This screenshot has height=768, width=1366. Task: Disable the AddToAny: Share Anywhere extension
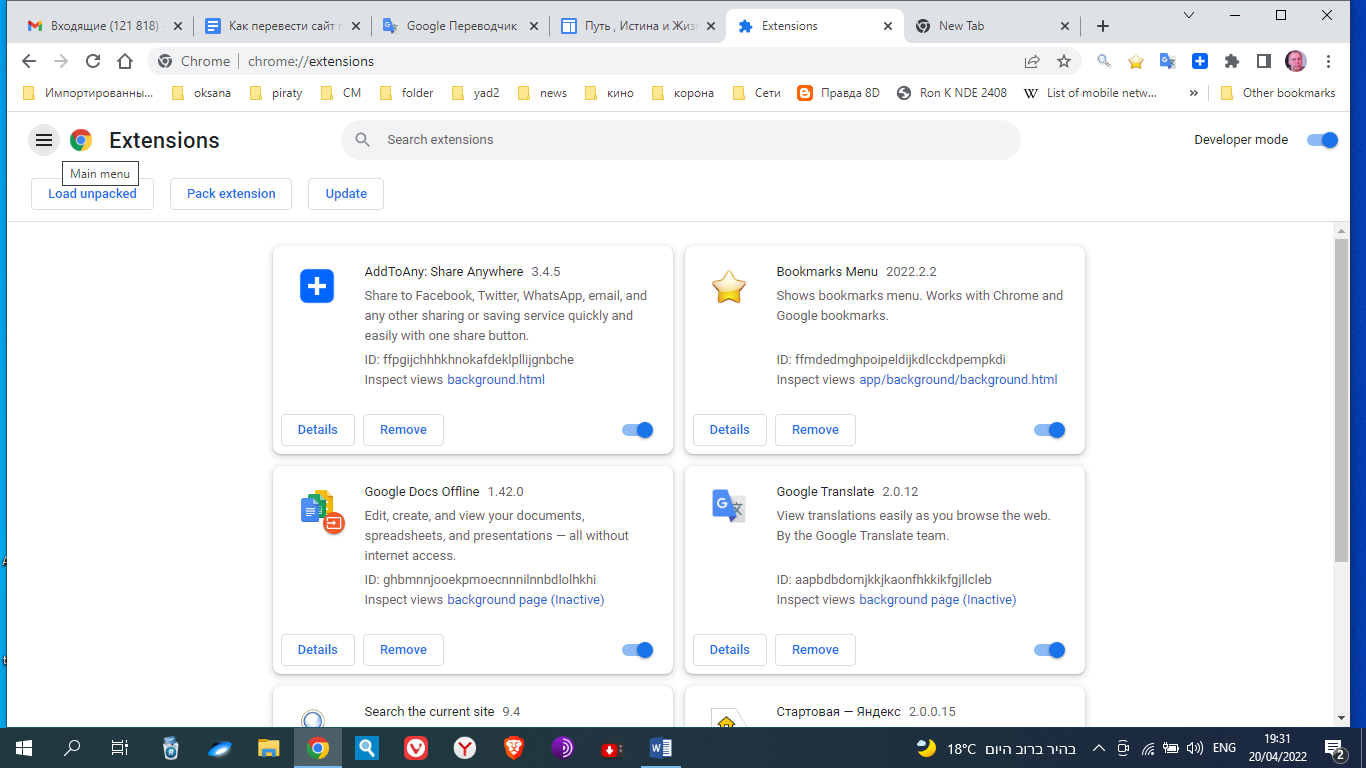tap(638, 430)
